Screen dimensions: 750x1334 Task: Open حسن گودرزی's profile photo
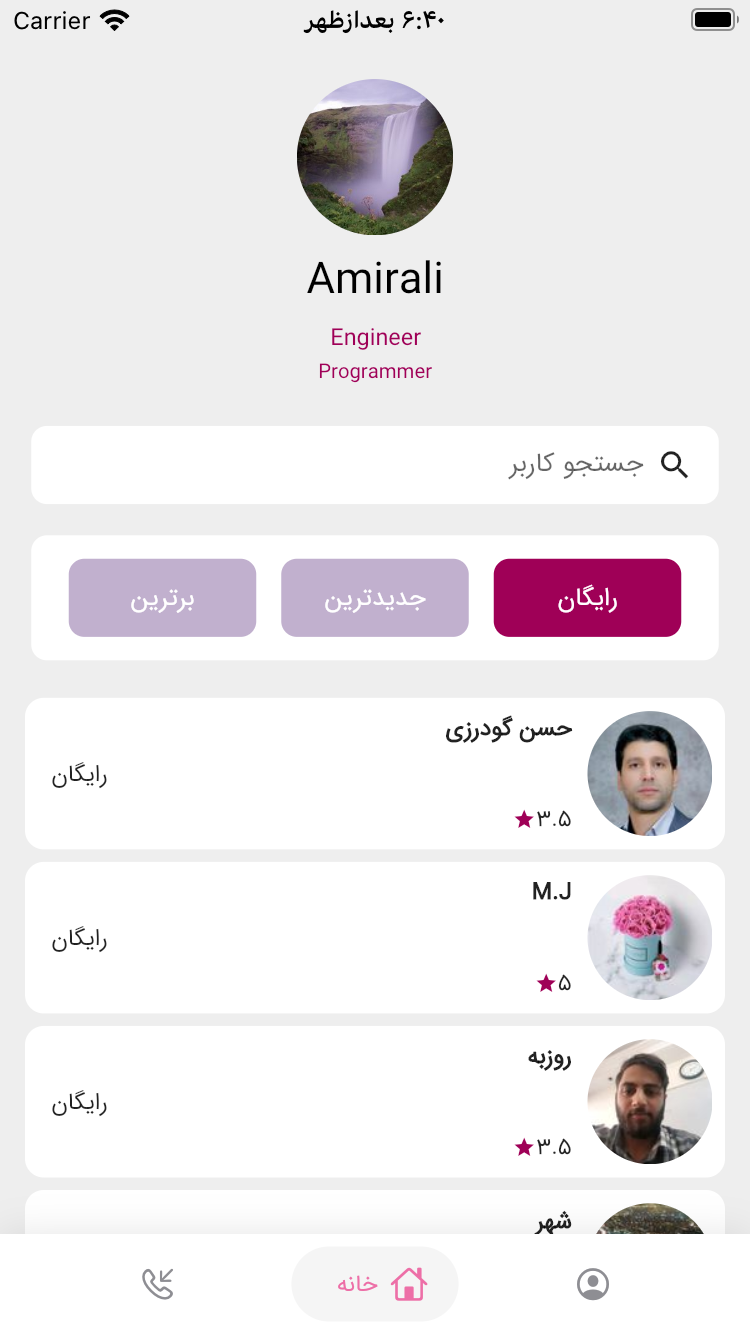pos(649,773)
